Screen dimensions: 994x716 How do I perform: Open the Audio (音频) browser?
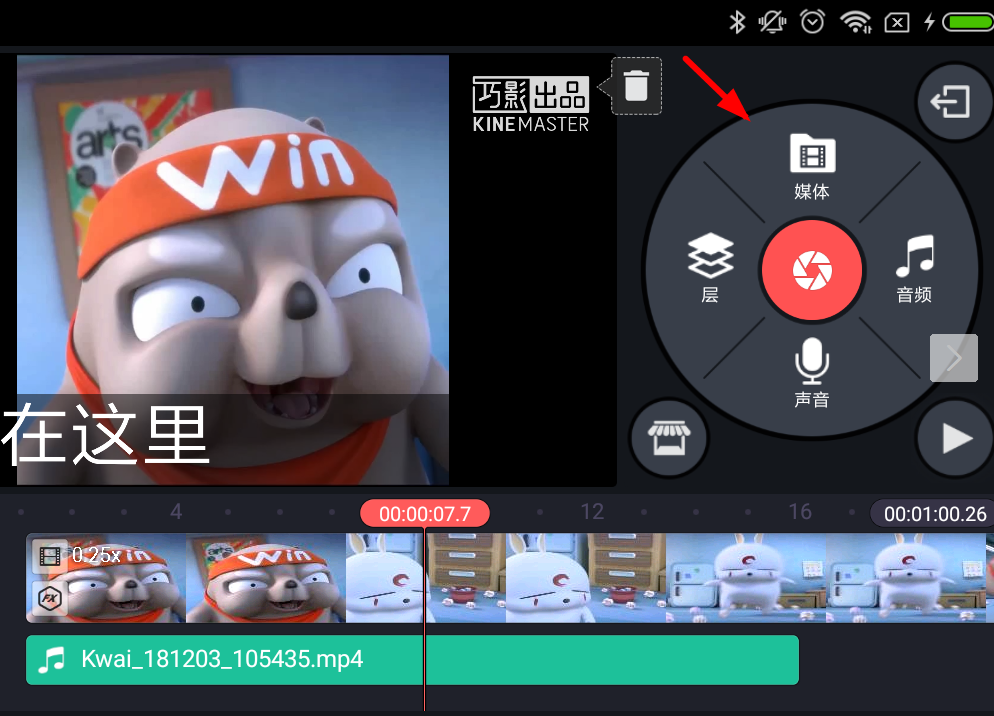914,268
